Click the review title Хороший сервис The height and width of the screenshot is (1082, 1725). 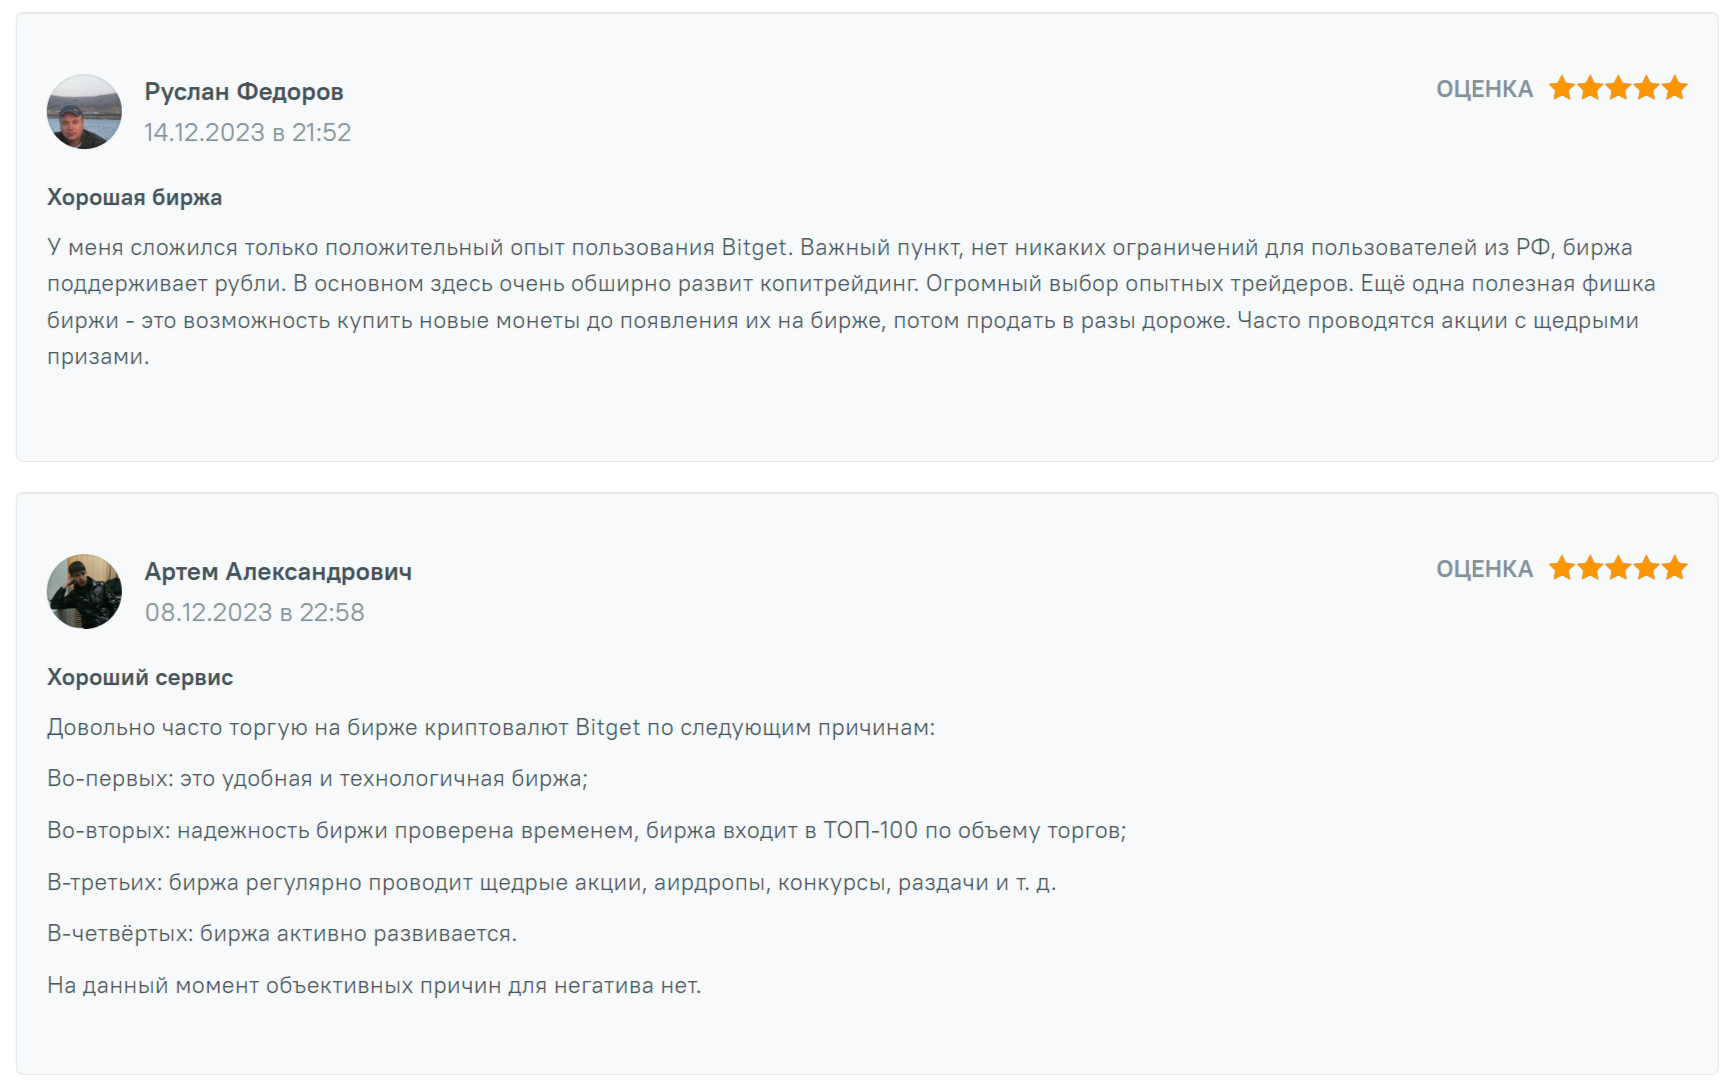pyautogui.click(x=140, y=678)
